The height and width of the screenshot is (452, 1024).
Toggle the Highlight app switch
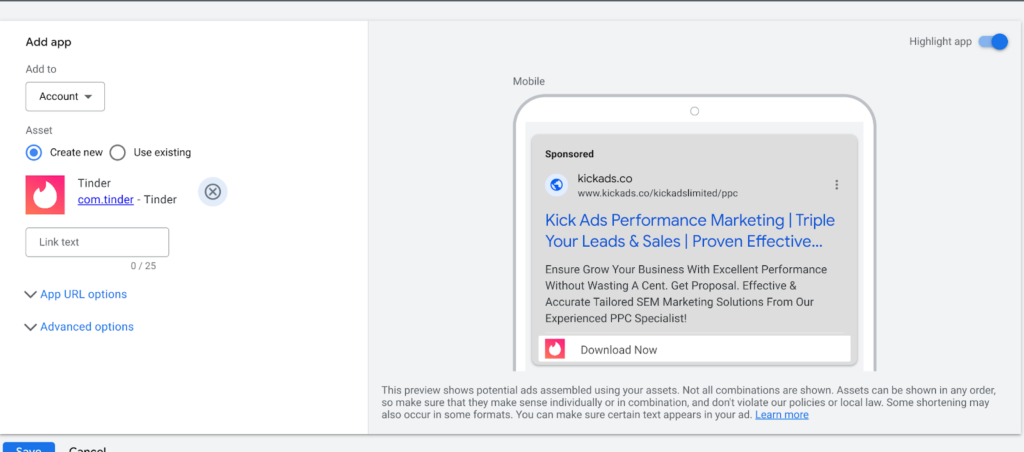(x=993, y=42)
